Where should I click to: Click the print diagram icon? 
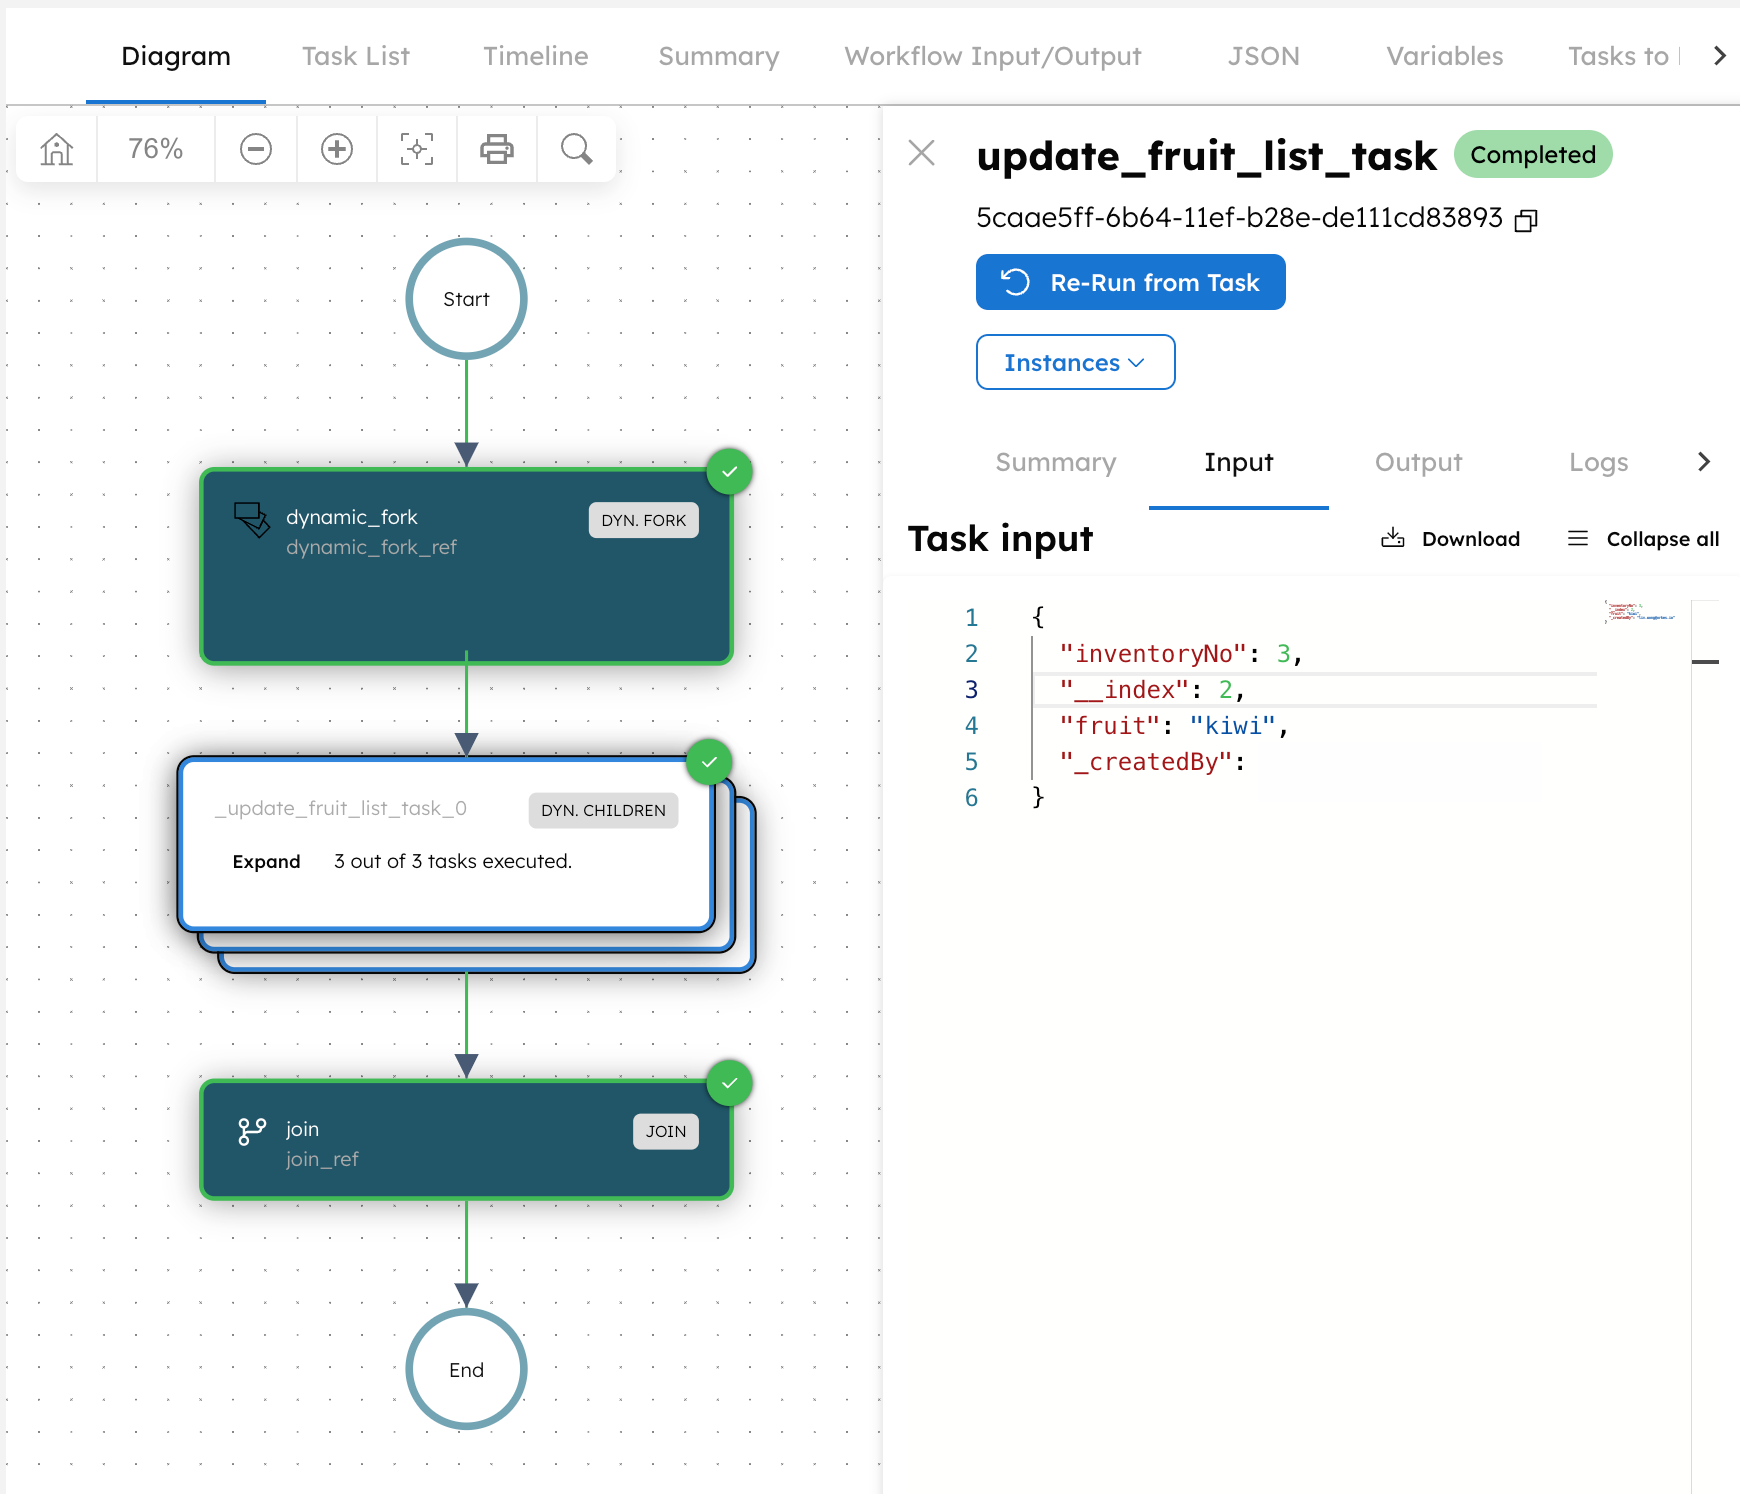tap(497, 149)
